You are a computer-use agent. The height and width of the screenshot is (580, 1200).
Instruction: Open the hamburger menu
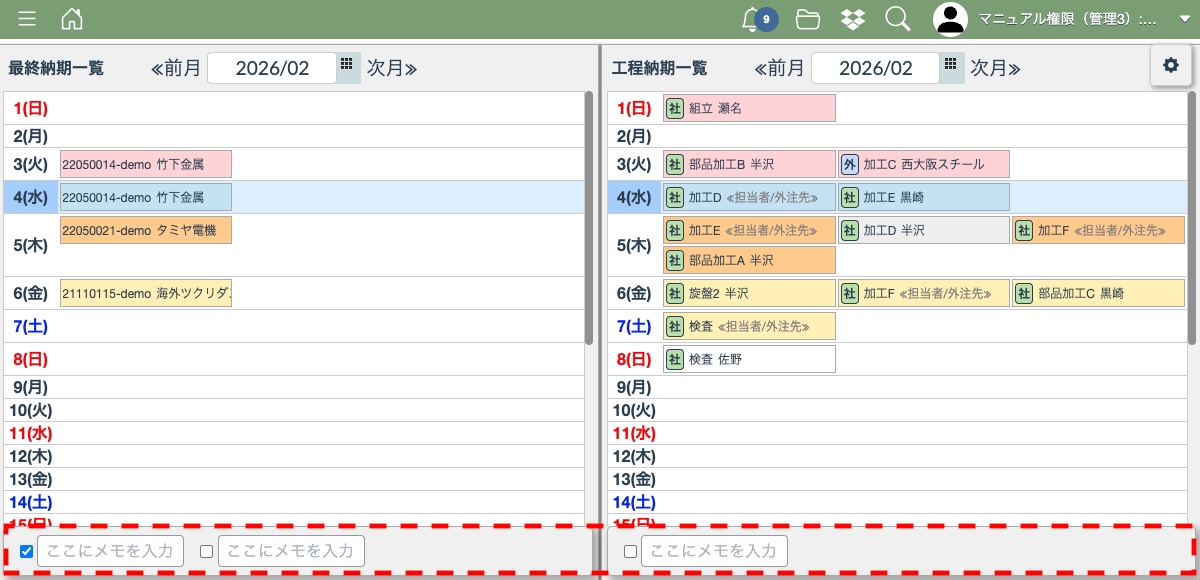click(x=27, y=19)
